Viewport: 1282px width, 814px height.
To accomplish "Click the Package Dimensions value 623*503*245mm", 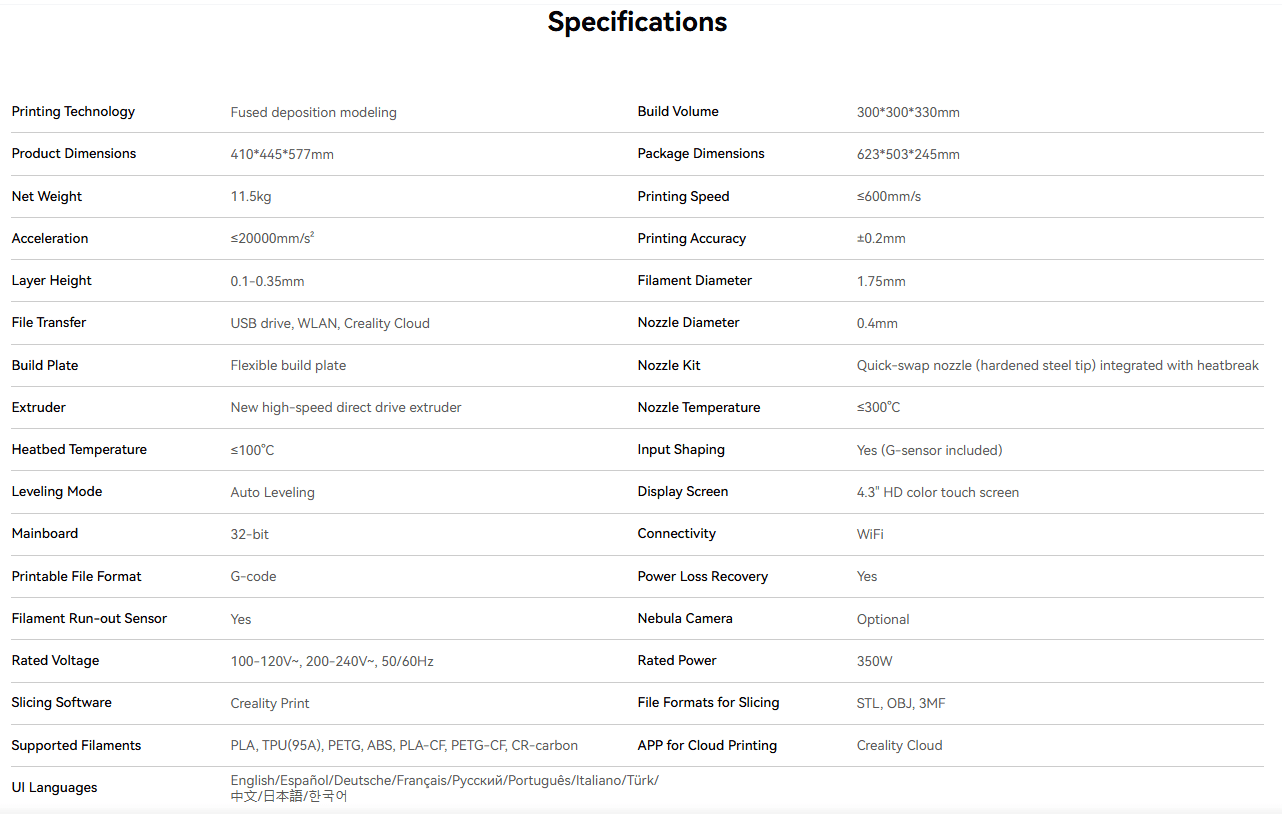I will point(907,155).
